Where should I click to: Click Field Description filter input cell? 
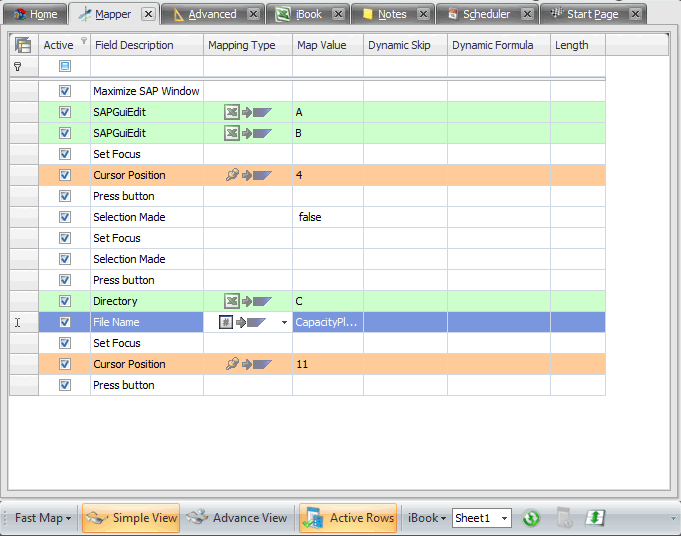(147, 66)
